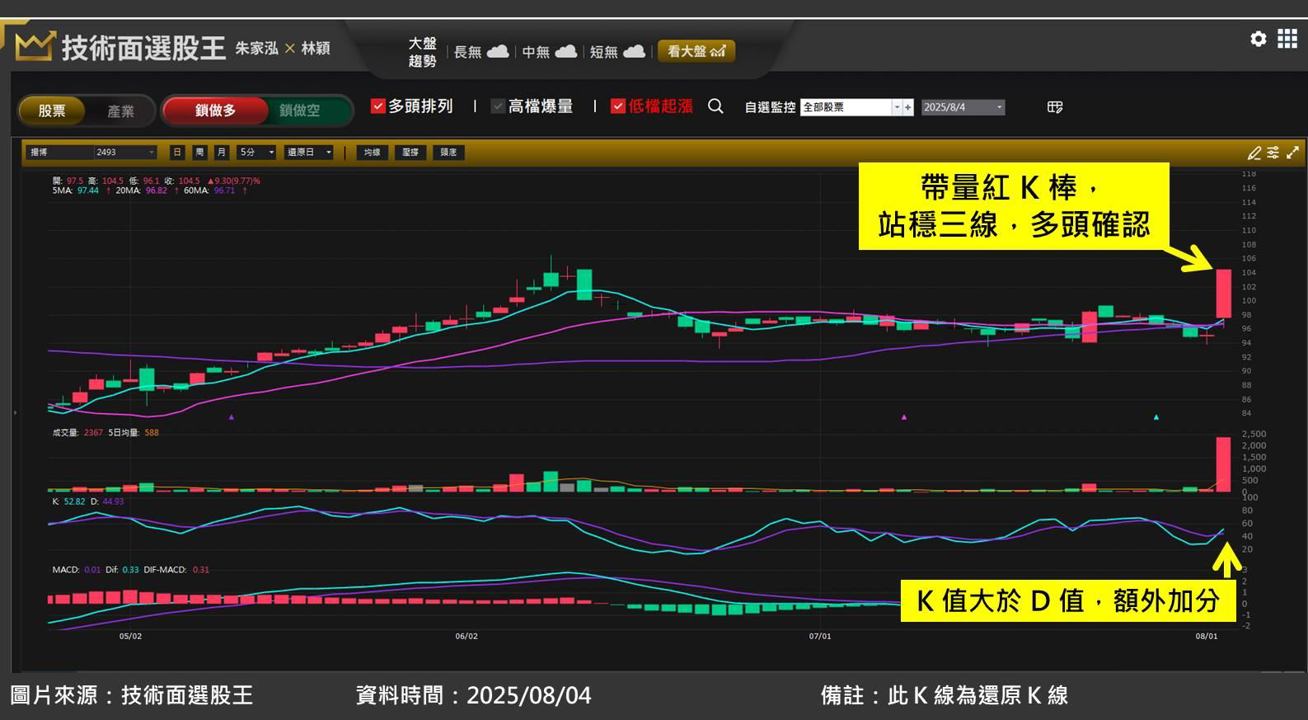Toggle the 低檔起漲 checkbox
This screenshot has width=1308, height=720.
click(618, 106)
